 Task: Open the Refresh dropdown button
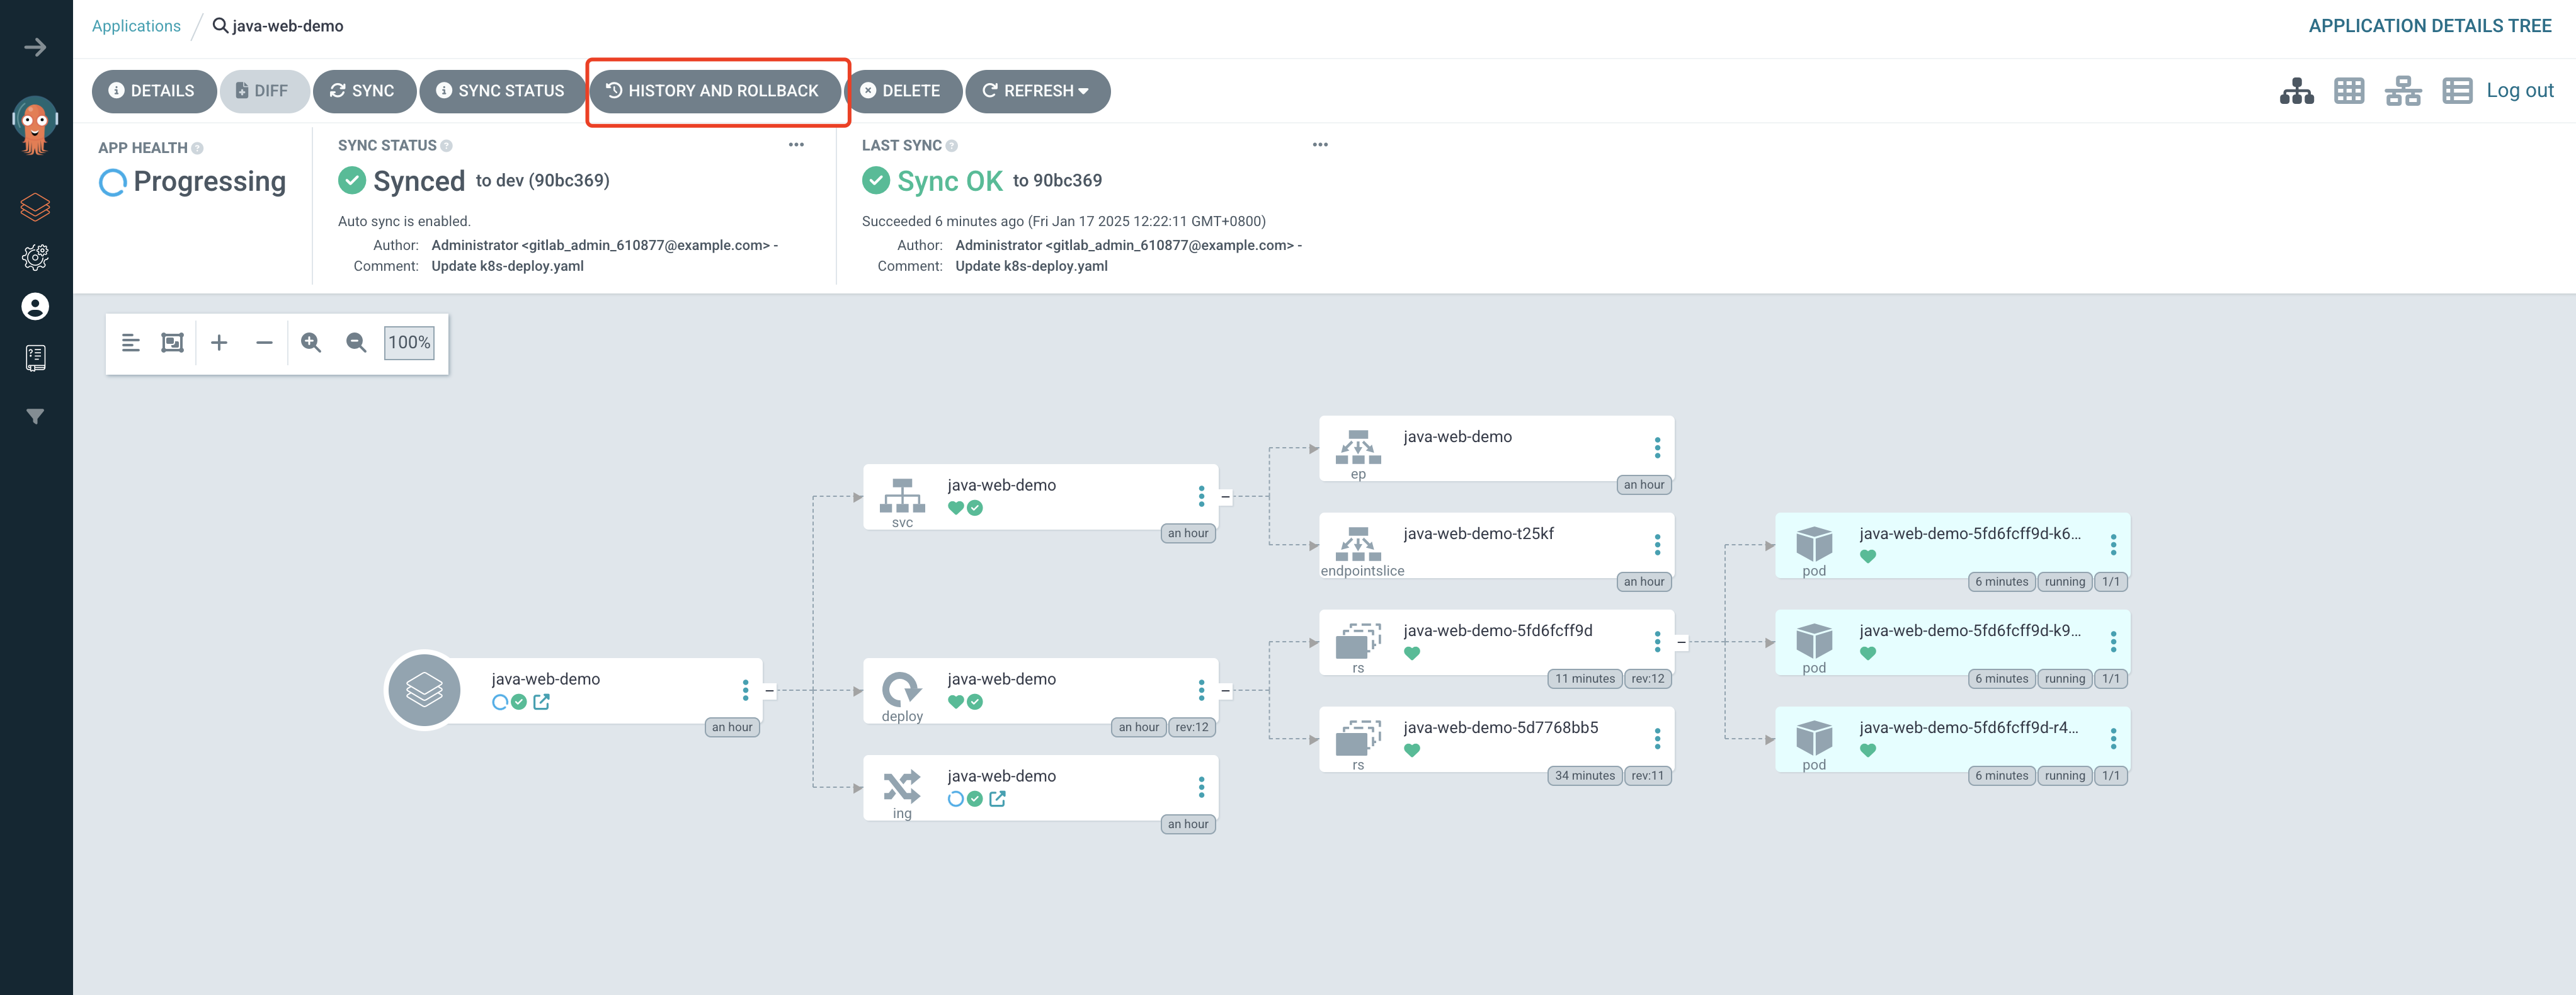click(1037, 91)
